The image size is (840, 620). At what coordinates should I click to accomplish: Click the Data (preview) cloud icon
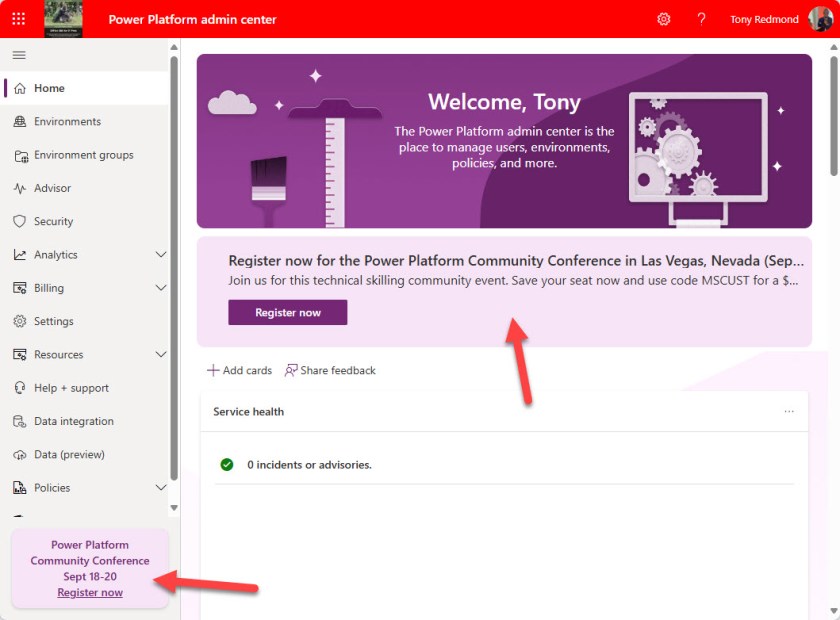pos(20,455)
